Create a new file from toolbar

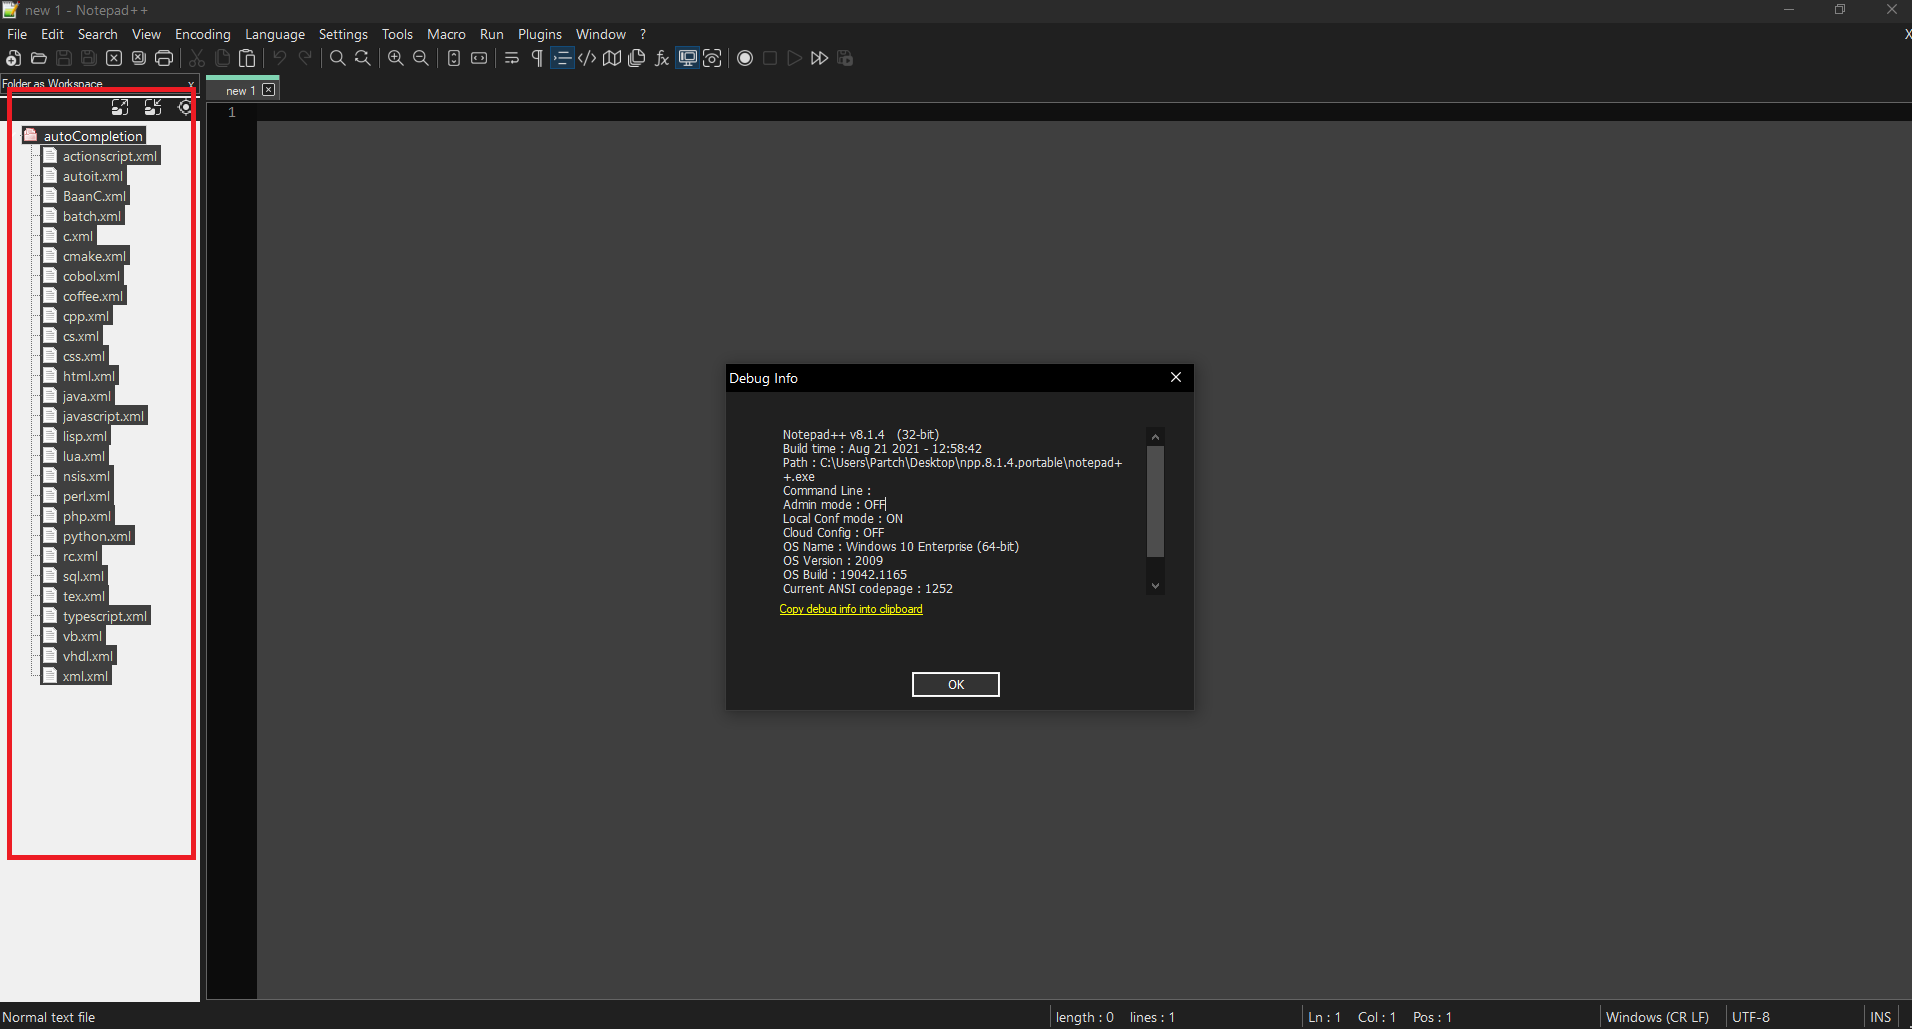[x=14, y=58]
